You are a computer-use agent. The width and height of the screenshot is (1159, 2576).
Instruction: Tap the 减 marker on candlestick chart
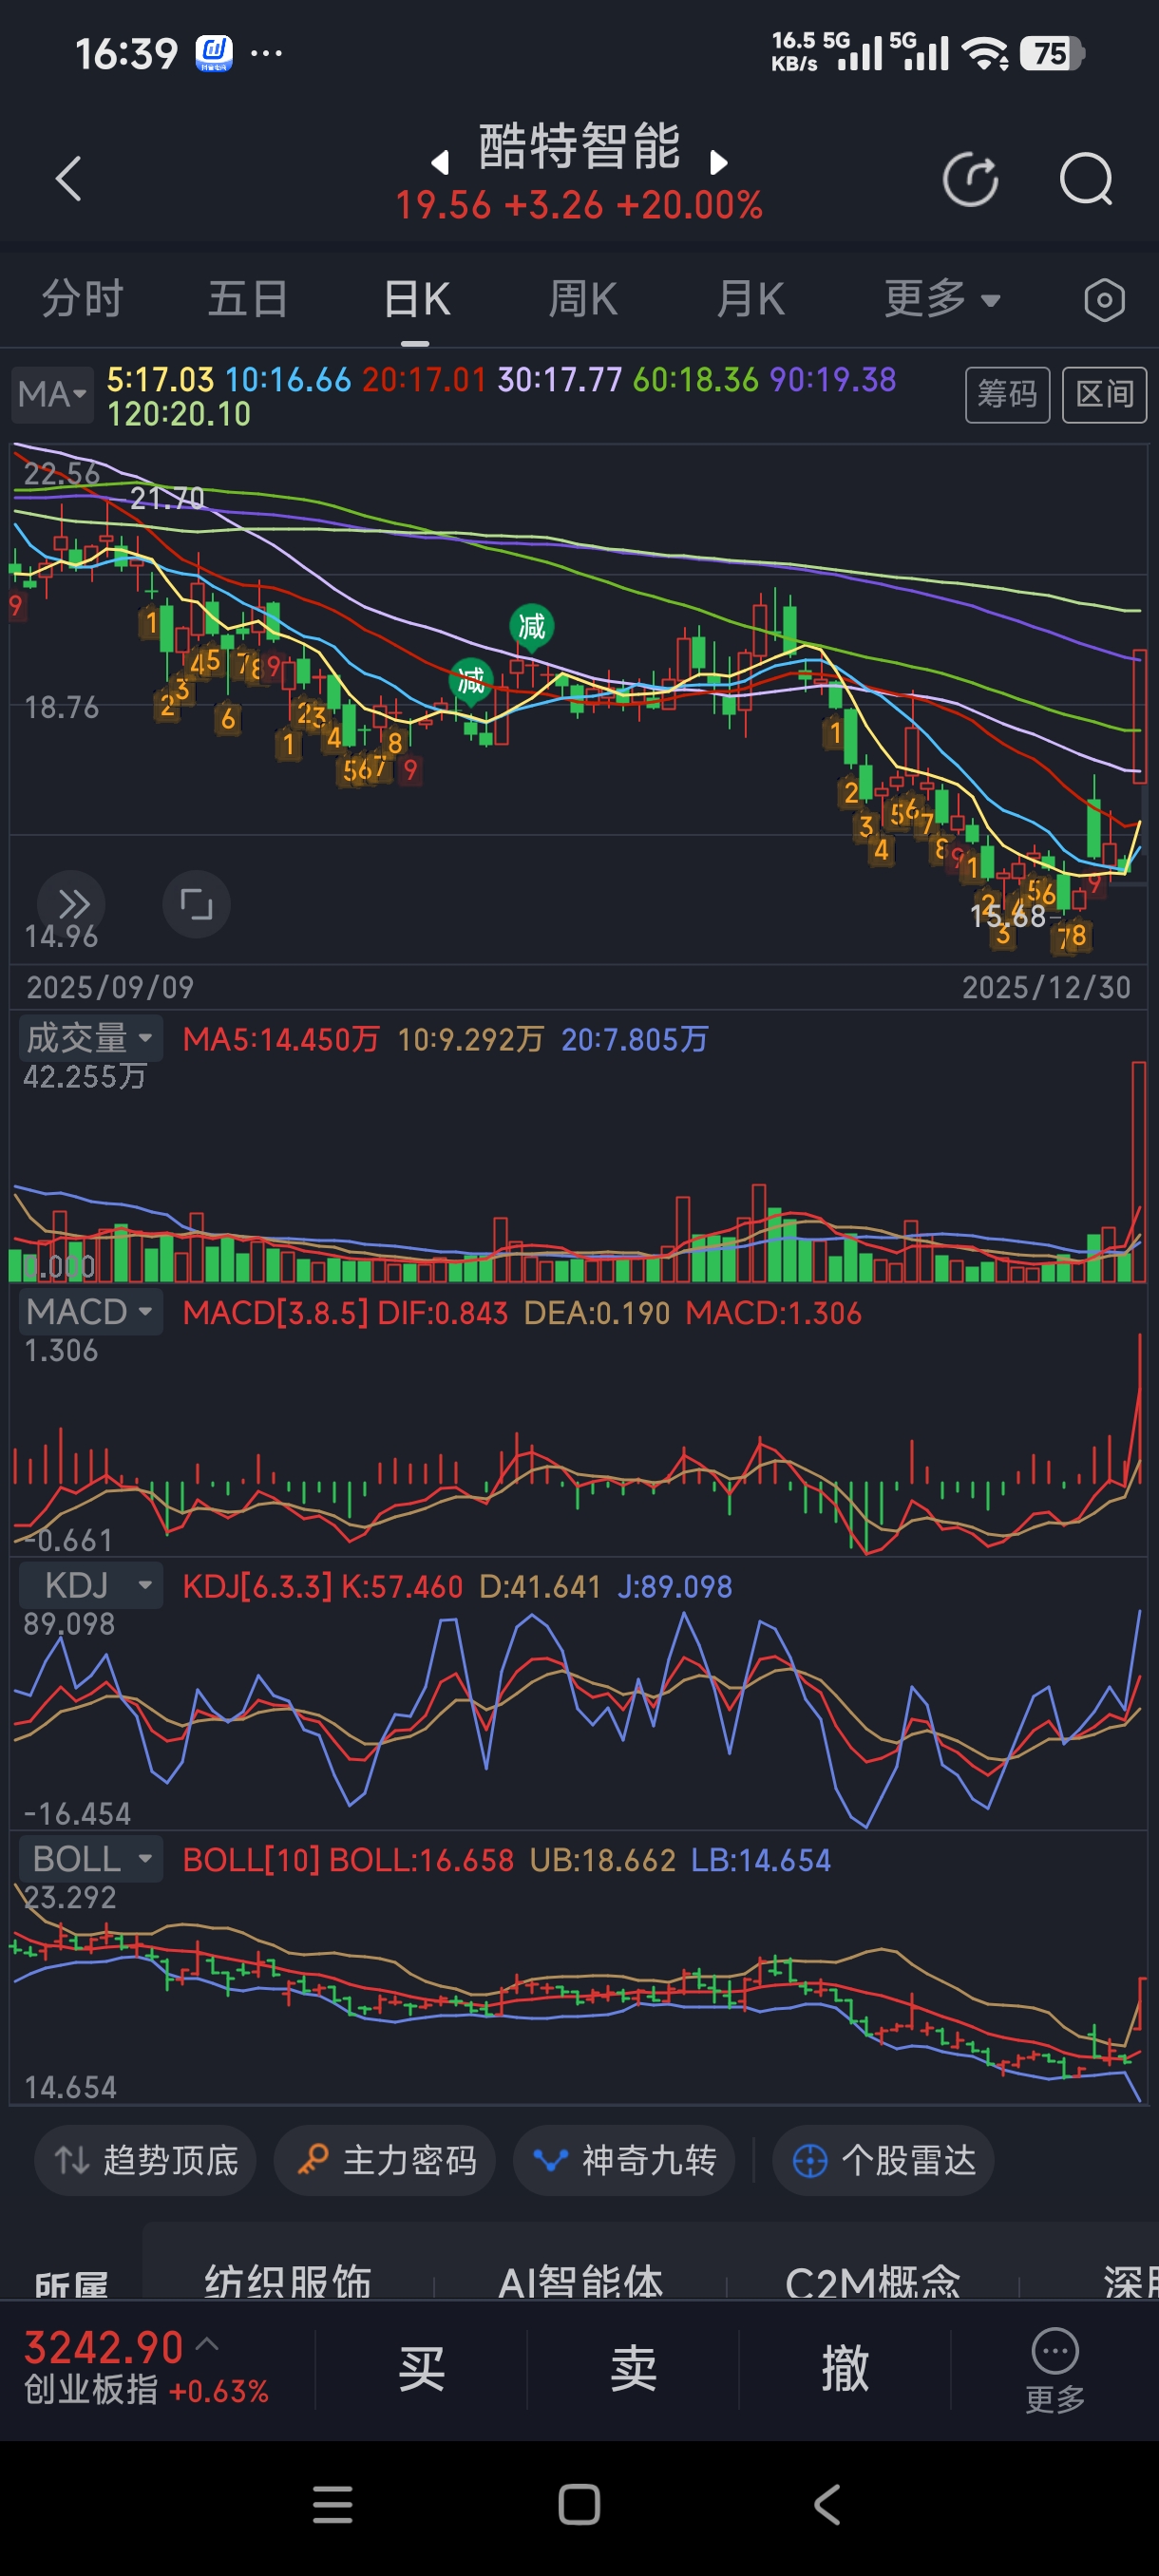point(531,627)
